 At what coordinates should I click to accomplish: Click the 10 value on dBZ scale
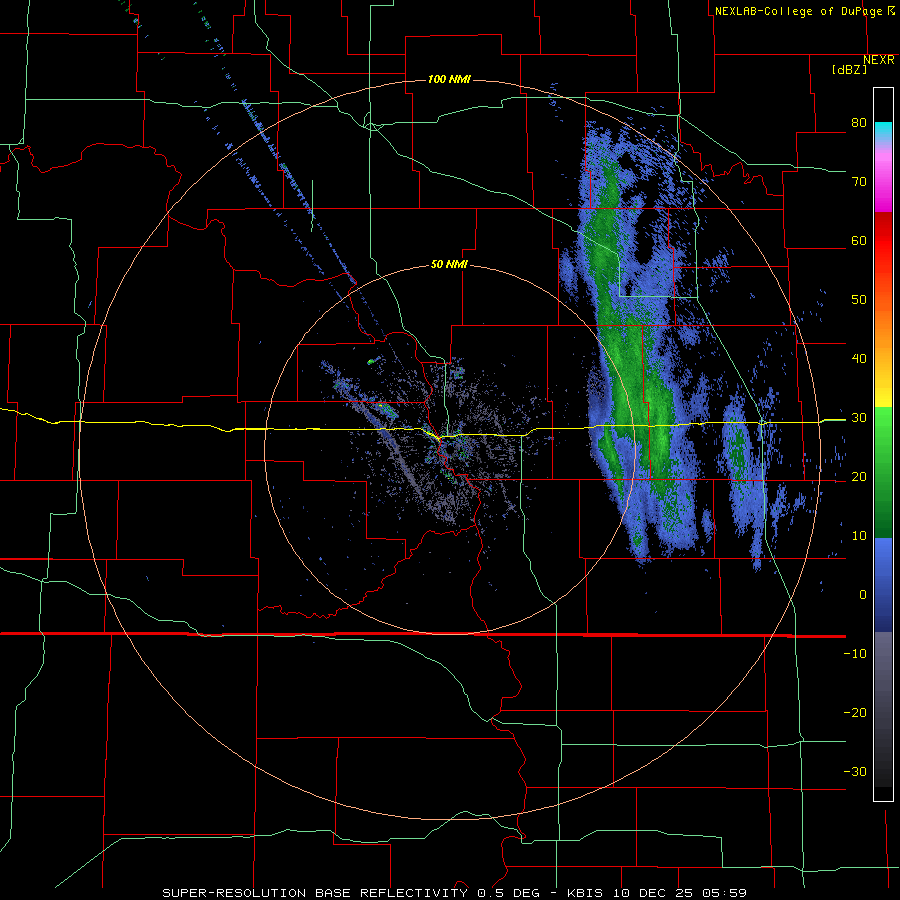859,536
